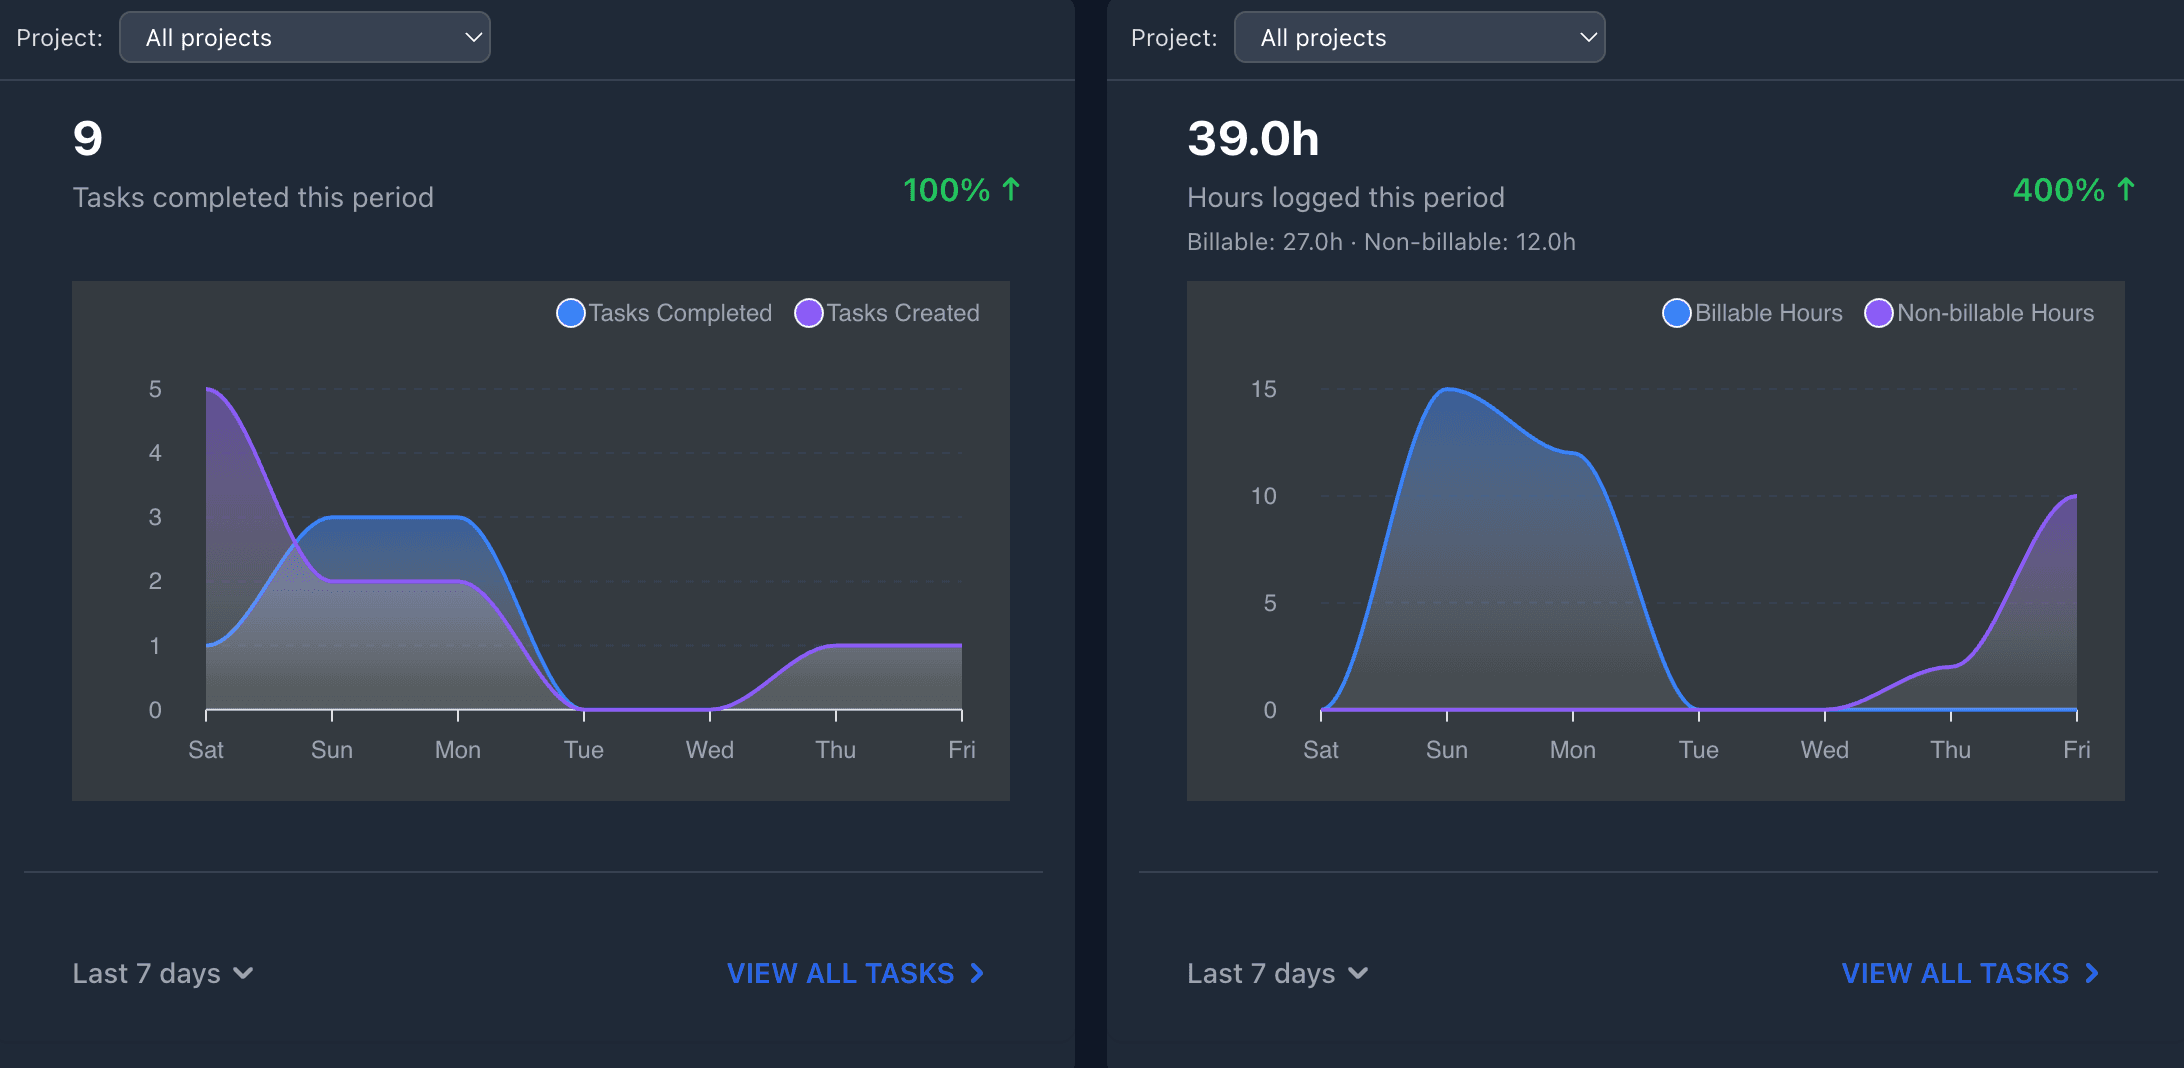Toggle the Tasks Completed legend indicator

pos(570,313)
